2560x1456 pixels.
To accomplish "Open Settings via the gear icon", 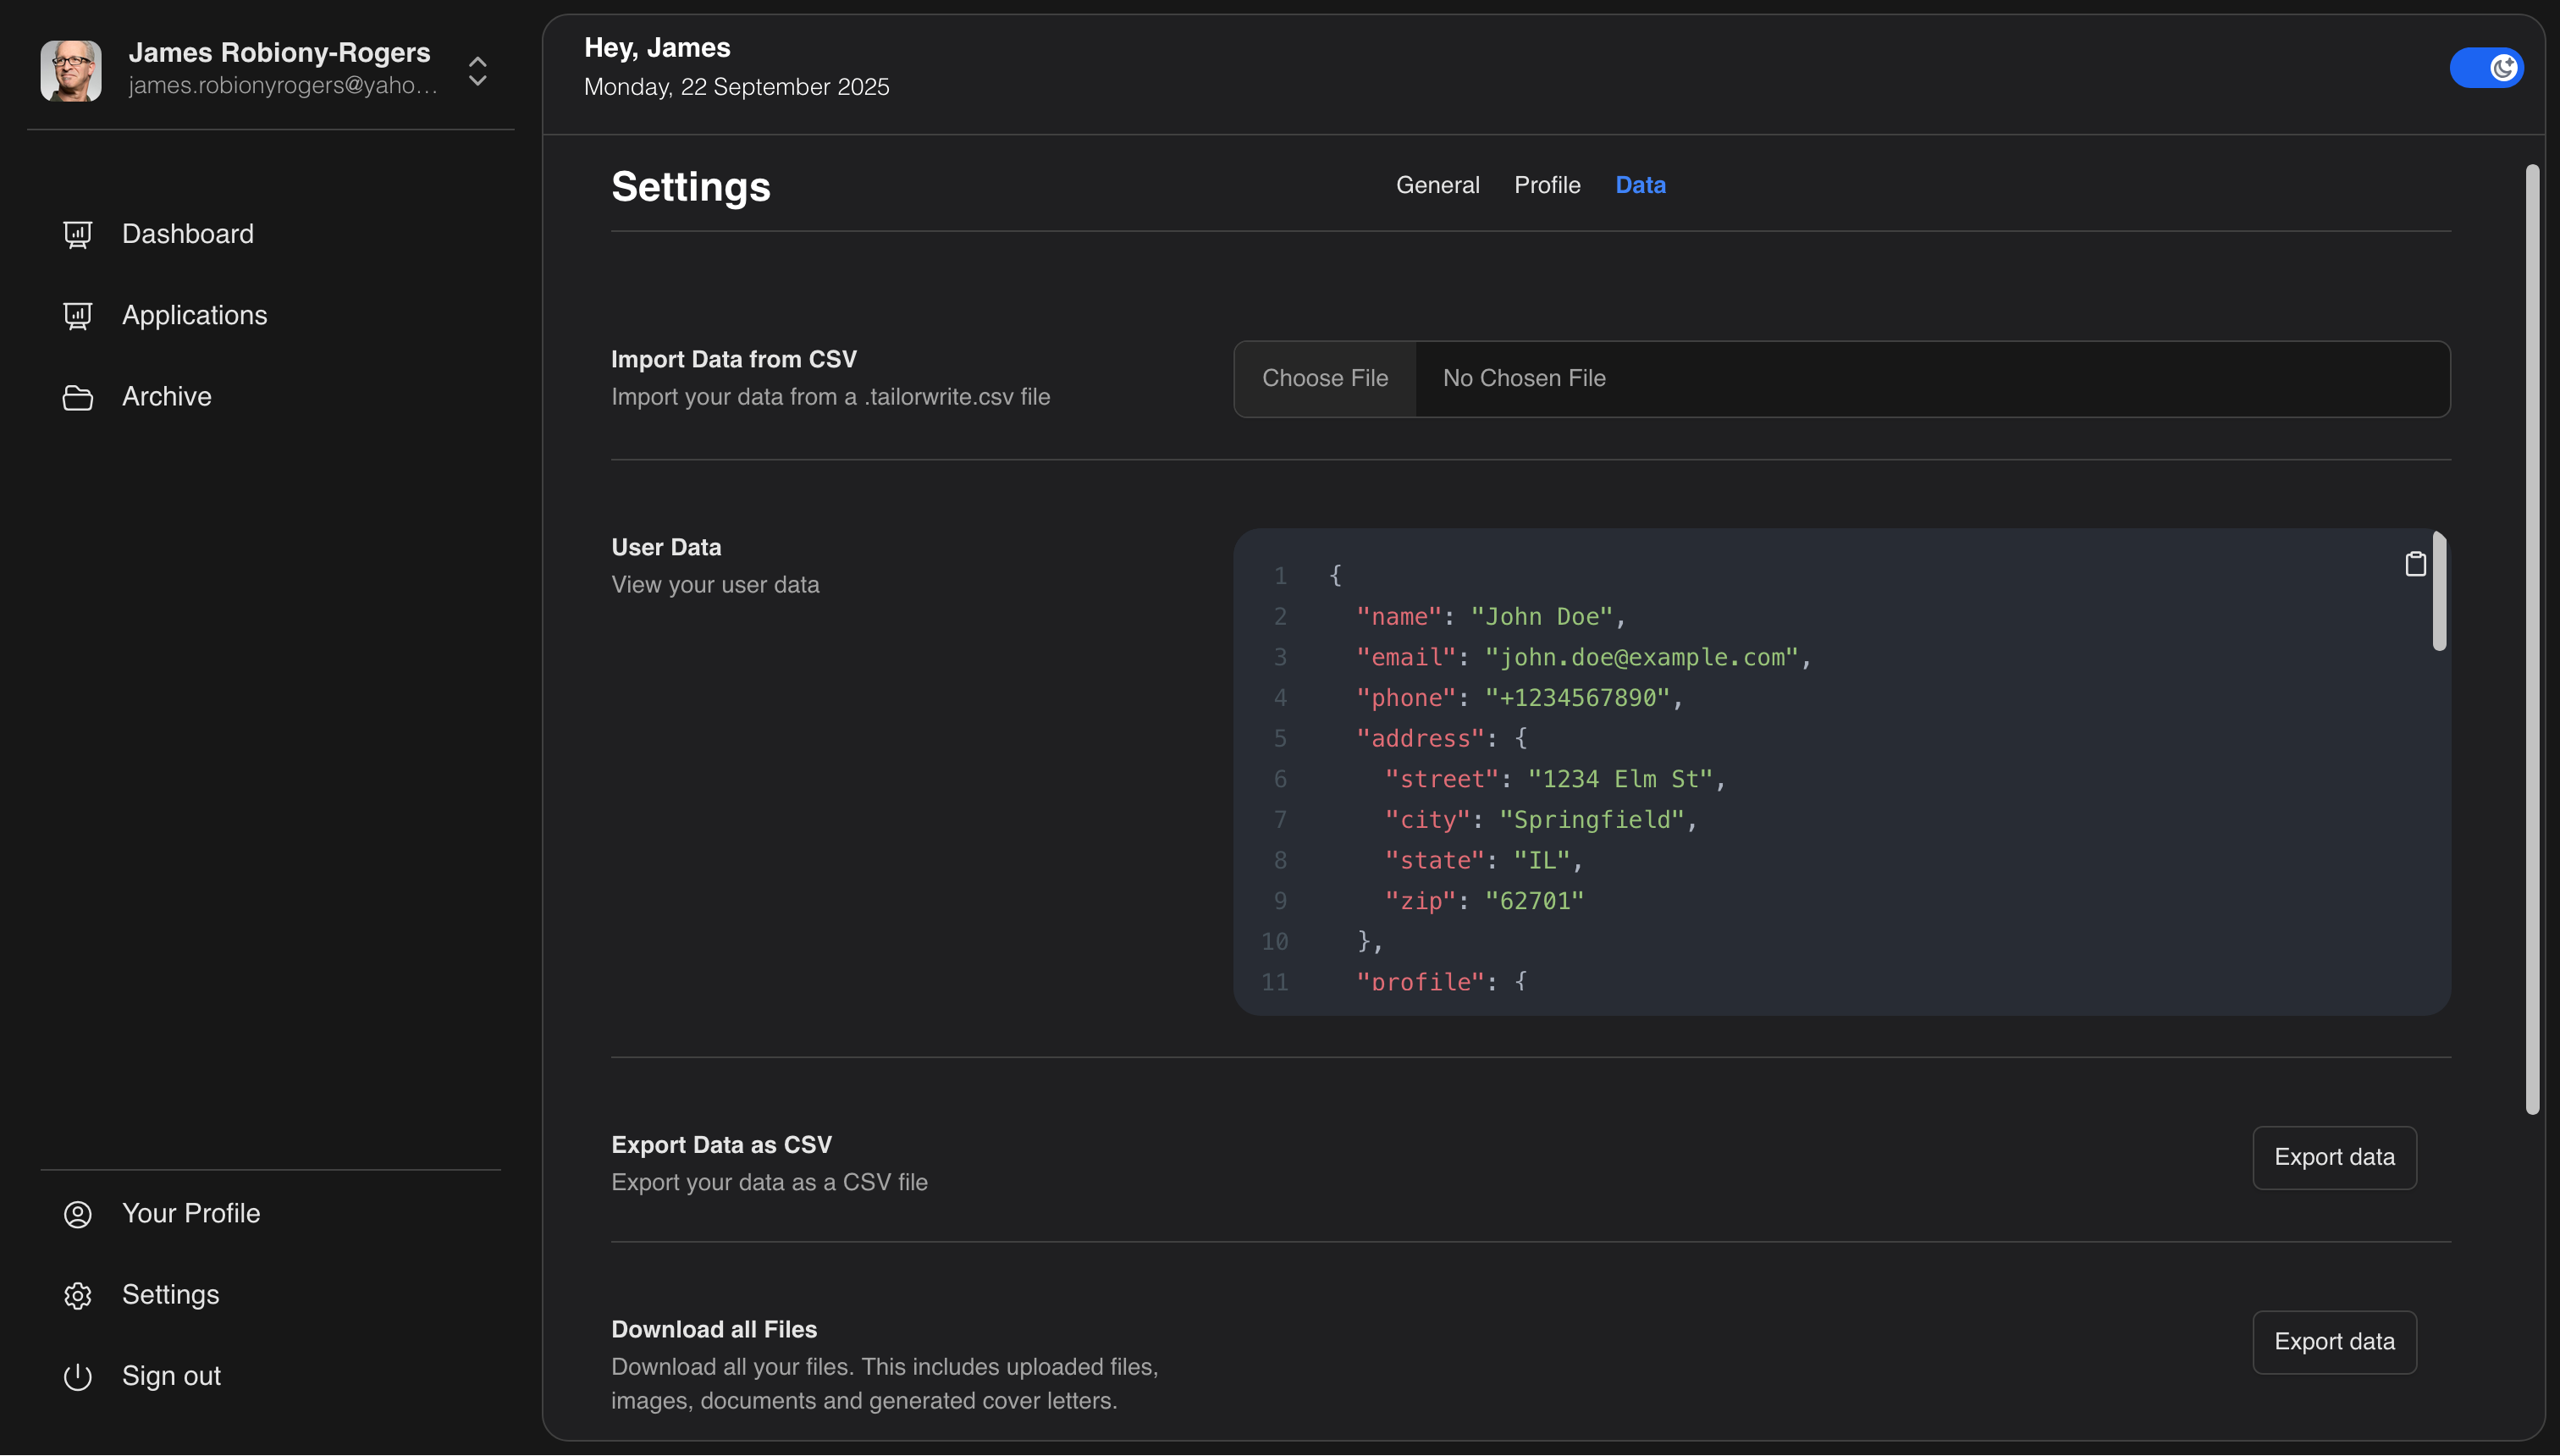I will click(78, 1295).
